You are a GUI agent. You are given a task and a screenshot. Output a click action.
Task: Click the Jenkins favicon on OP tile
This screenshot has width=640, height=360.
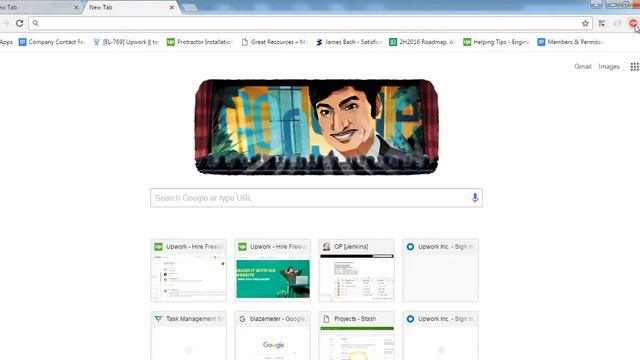pos(326,247)
